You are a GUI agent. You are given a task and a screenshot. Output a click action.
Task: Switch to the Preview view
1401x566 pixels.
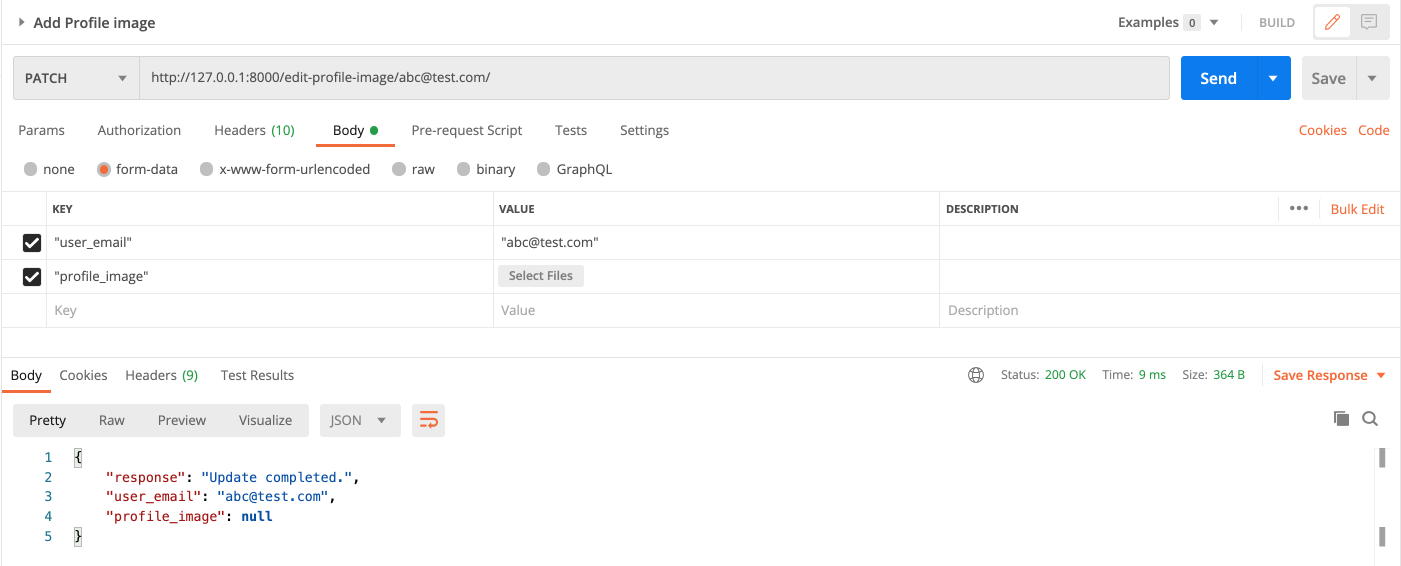pyautogui.click(x=182, y=420)
